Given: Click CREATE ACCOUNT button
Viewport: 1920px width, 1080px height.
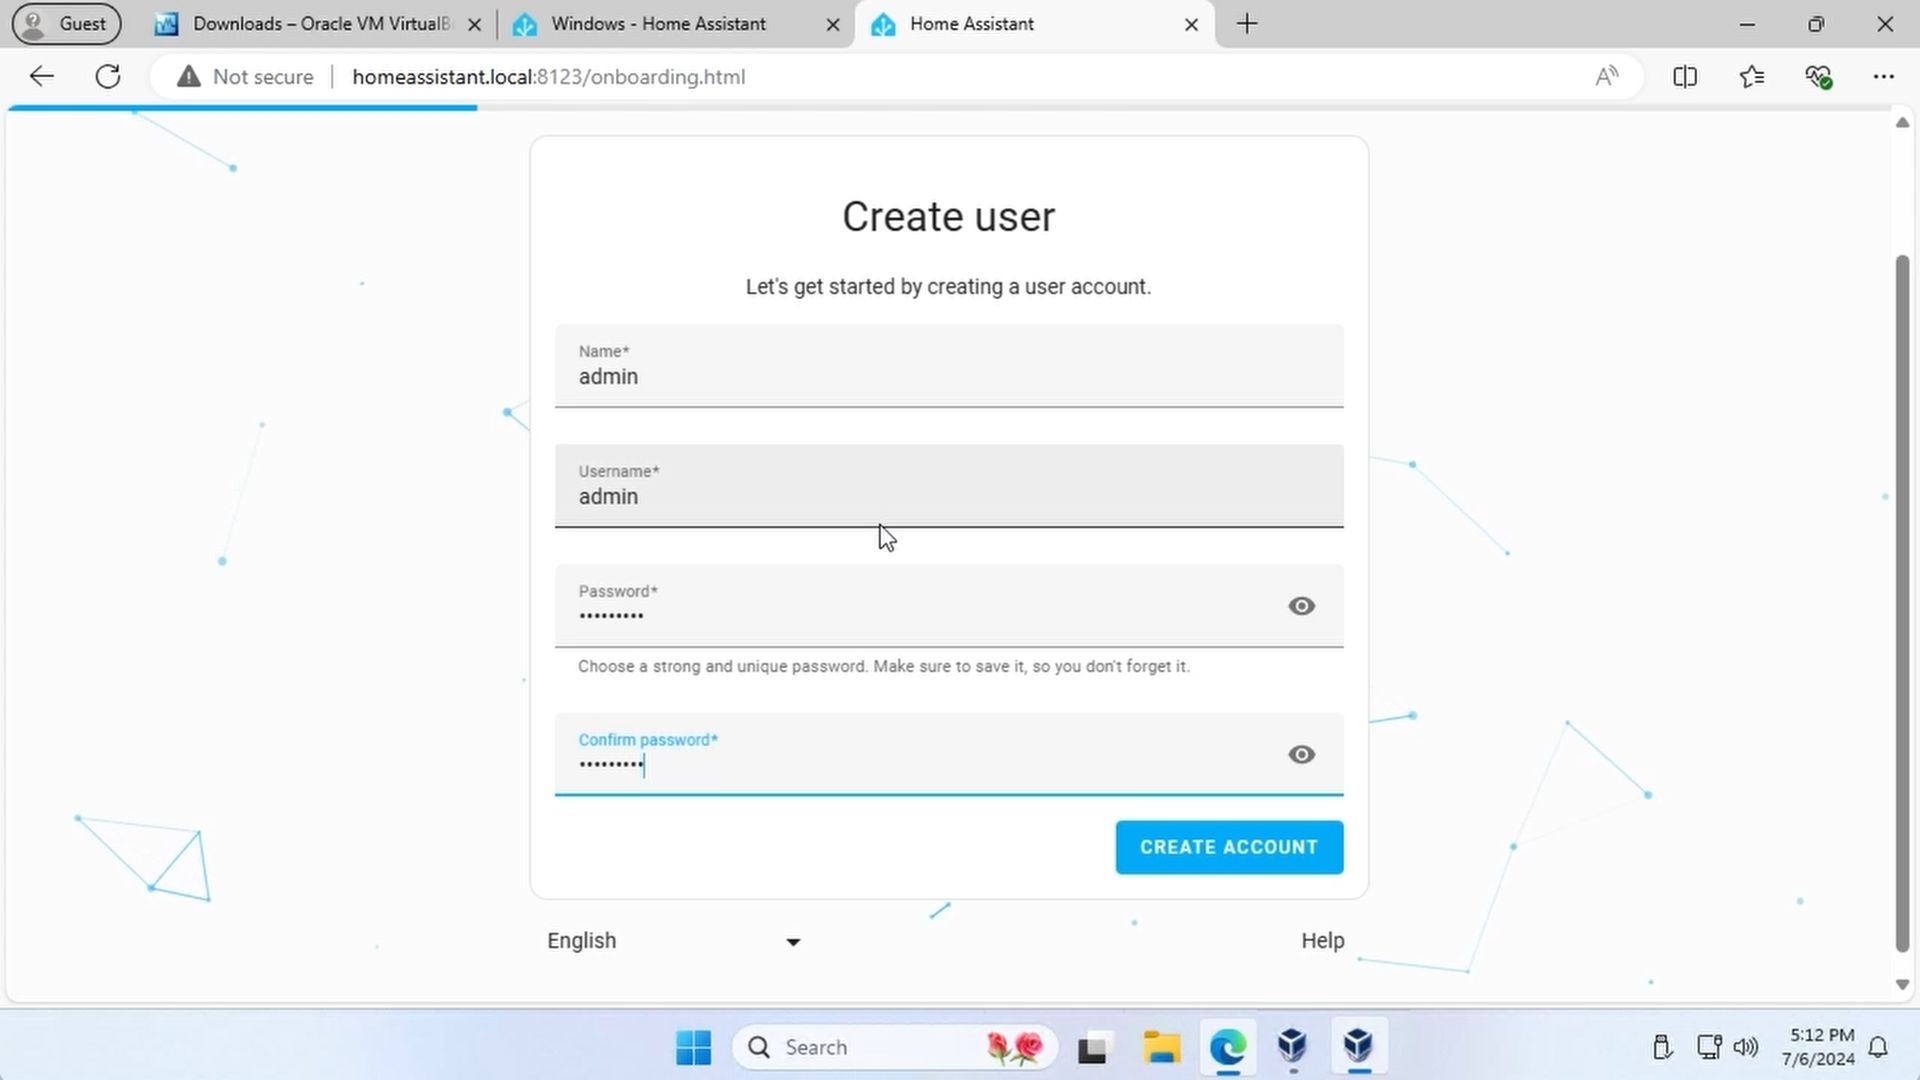Looking at the screenshot, I should (1229, 845).
